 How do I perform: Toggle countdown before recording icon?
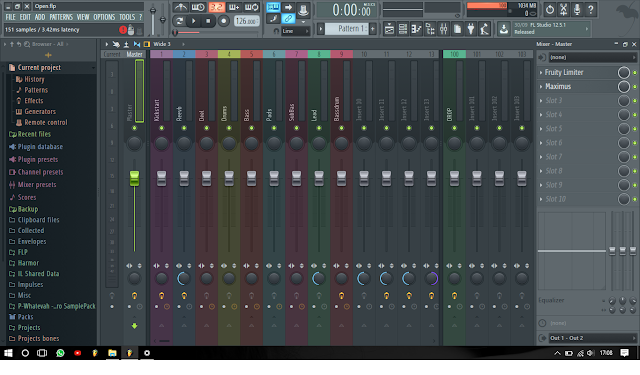[198, 7]
